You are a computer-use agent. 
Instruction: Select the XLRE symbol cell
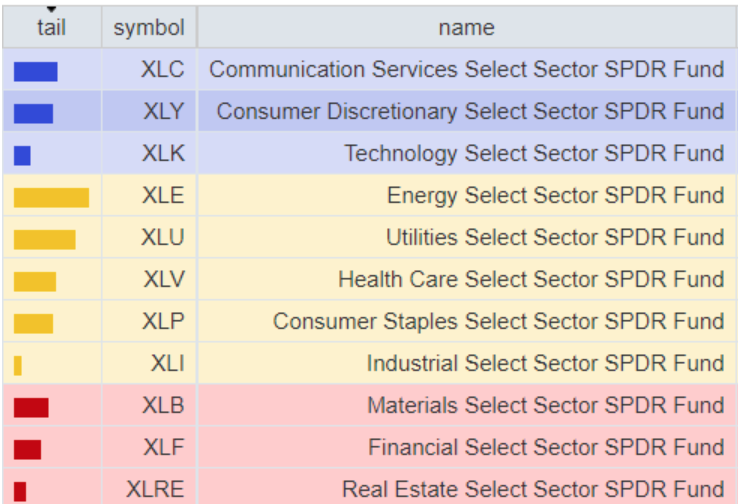(155, 490)
